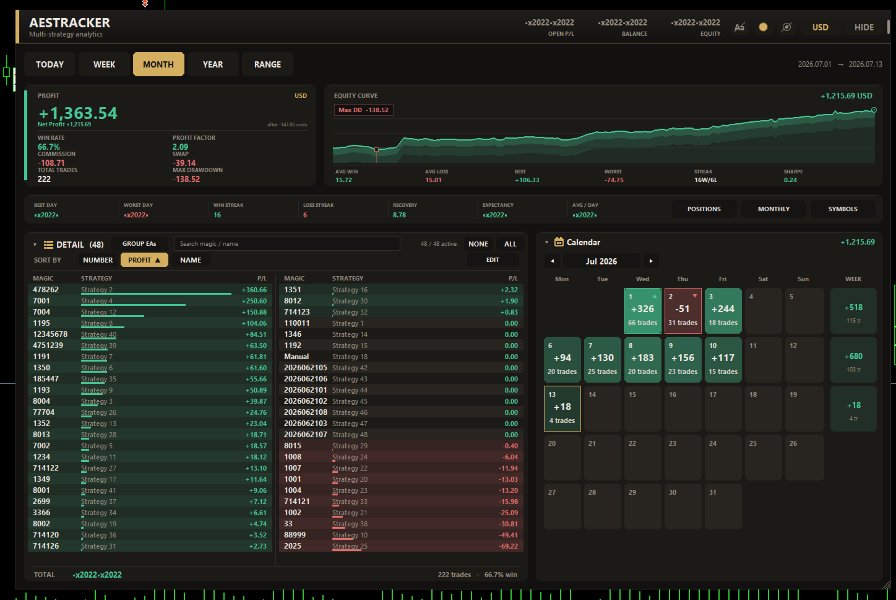Hide the dashboard with HIDE button
The width and height of the screenshot is (896, 600).
[863, 27]
